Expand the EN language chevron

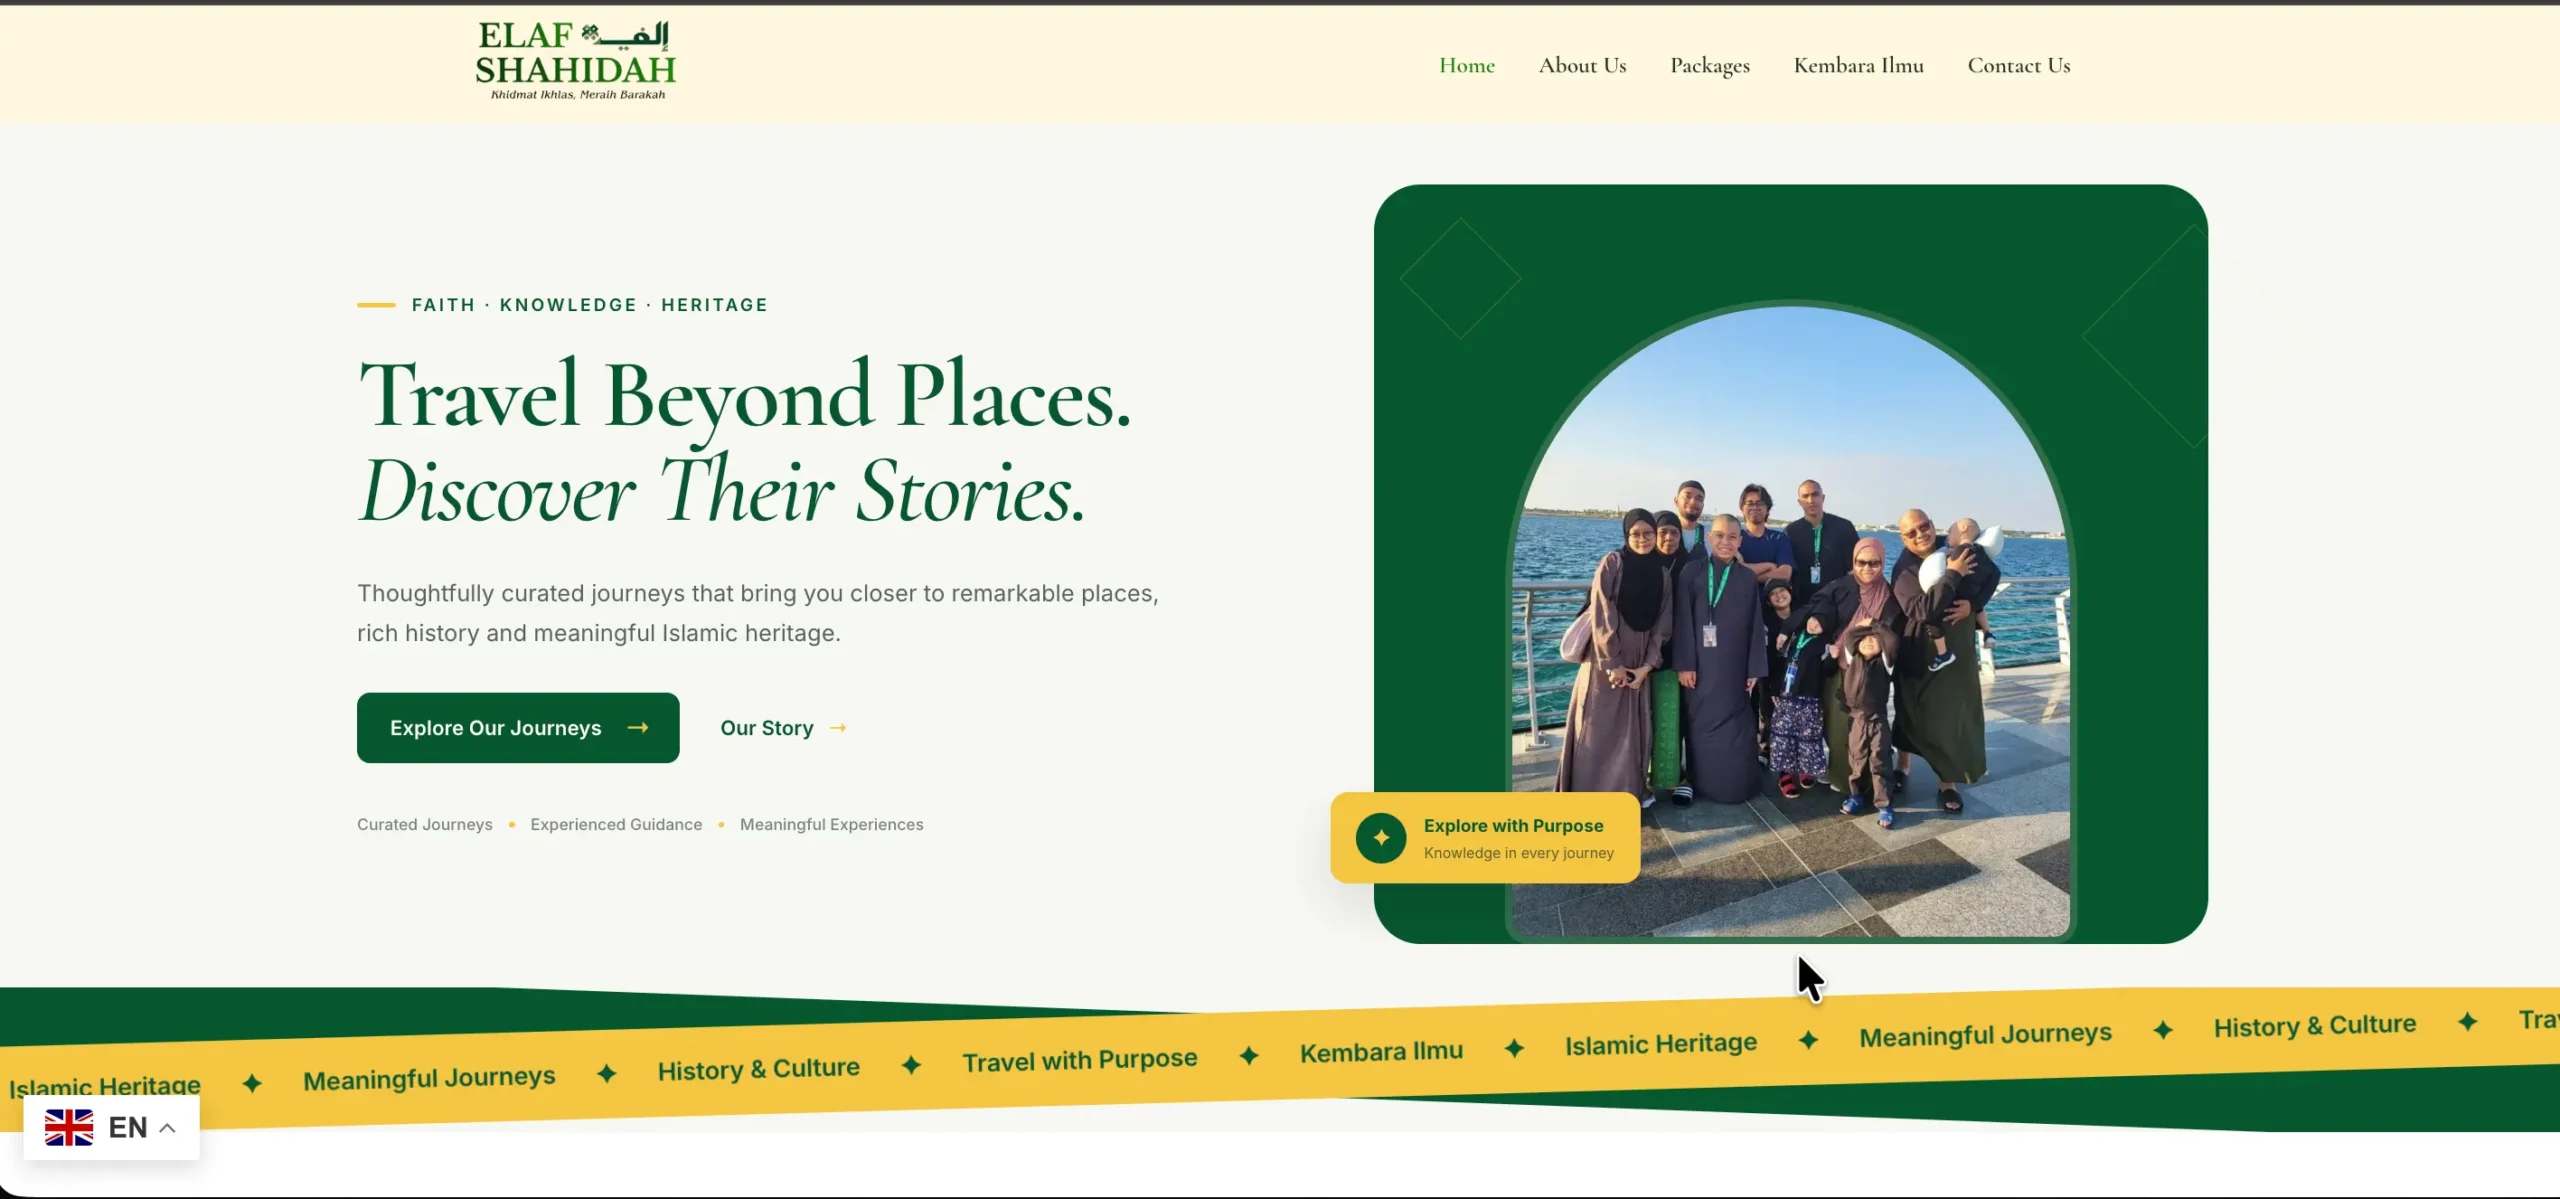[x=167, y=1128]
